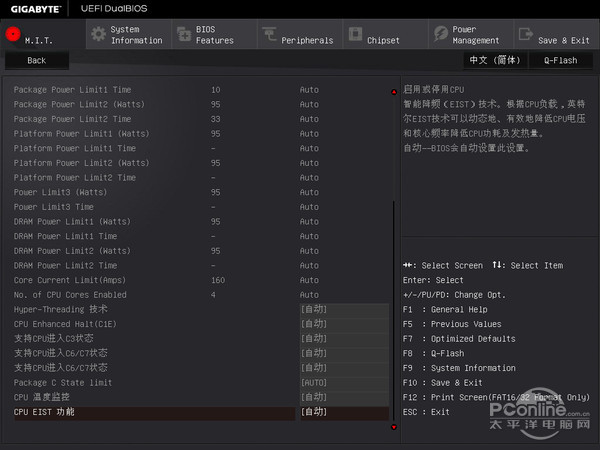Open CPU 温度监控 value box
Screen dimensions: 600x450
[x=344, y=397]
